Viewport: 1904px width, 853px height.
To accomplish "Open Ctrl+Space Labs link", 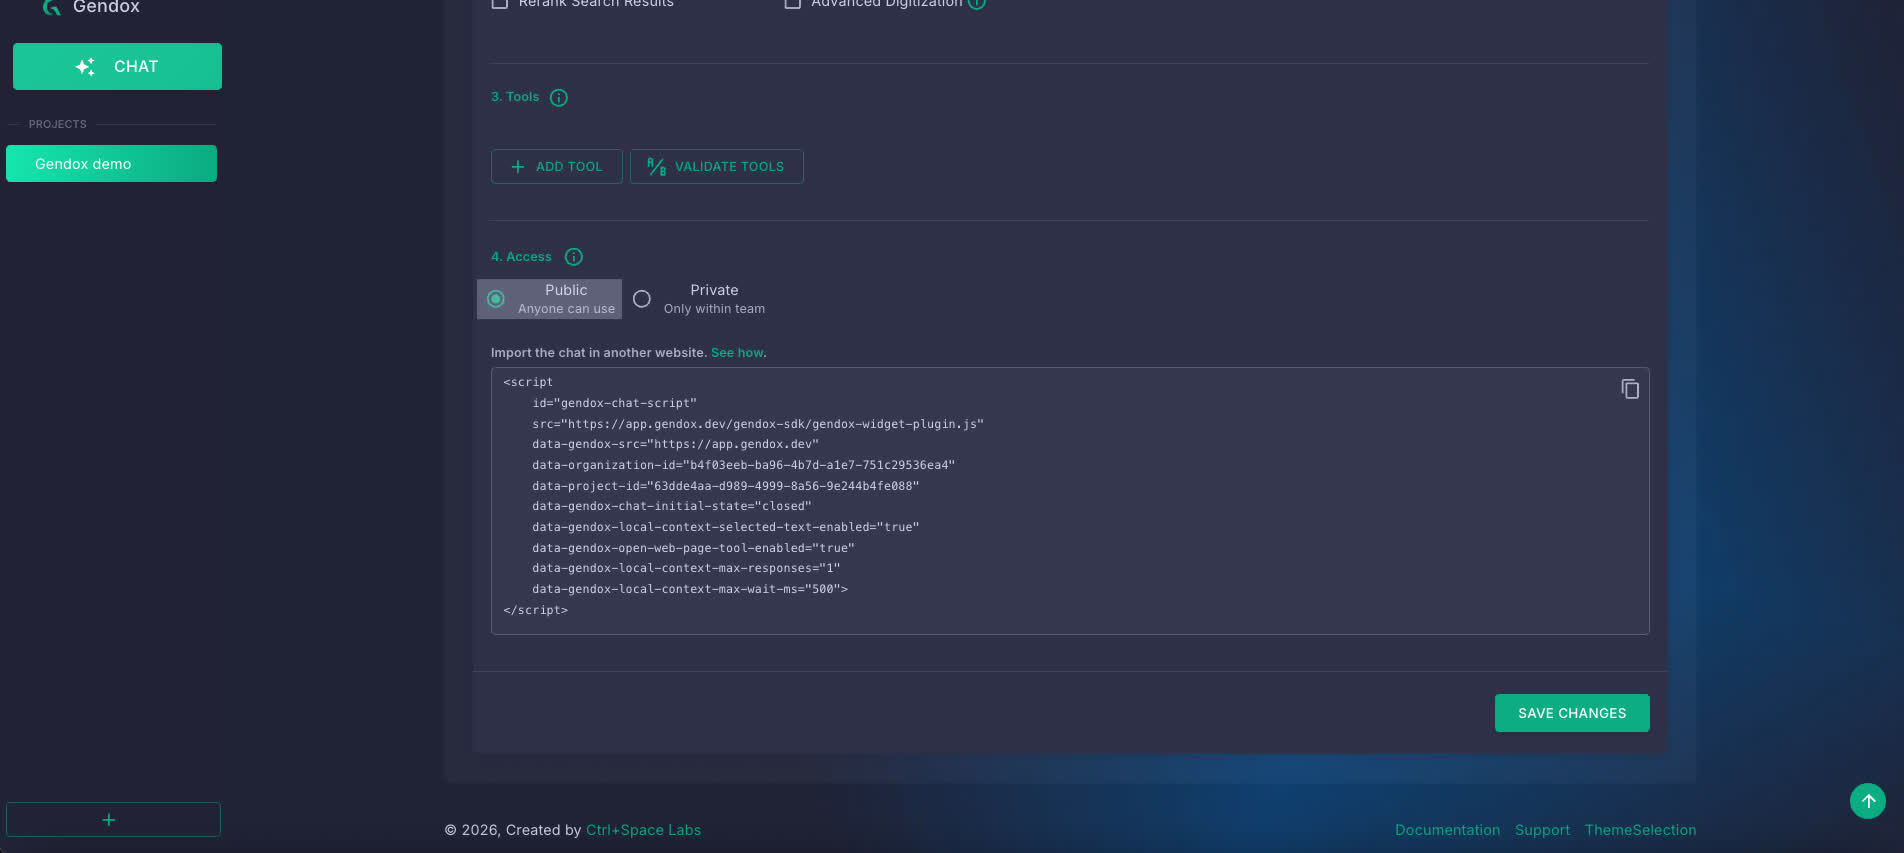I will tap(643, 830).
